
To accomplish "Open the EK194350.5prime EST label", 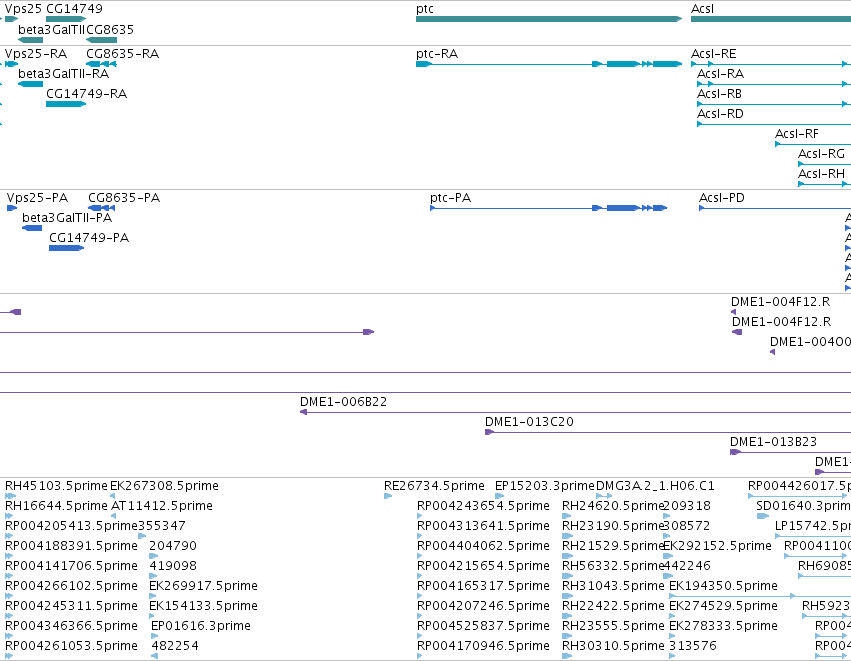I will click(x=723, y=587).
